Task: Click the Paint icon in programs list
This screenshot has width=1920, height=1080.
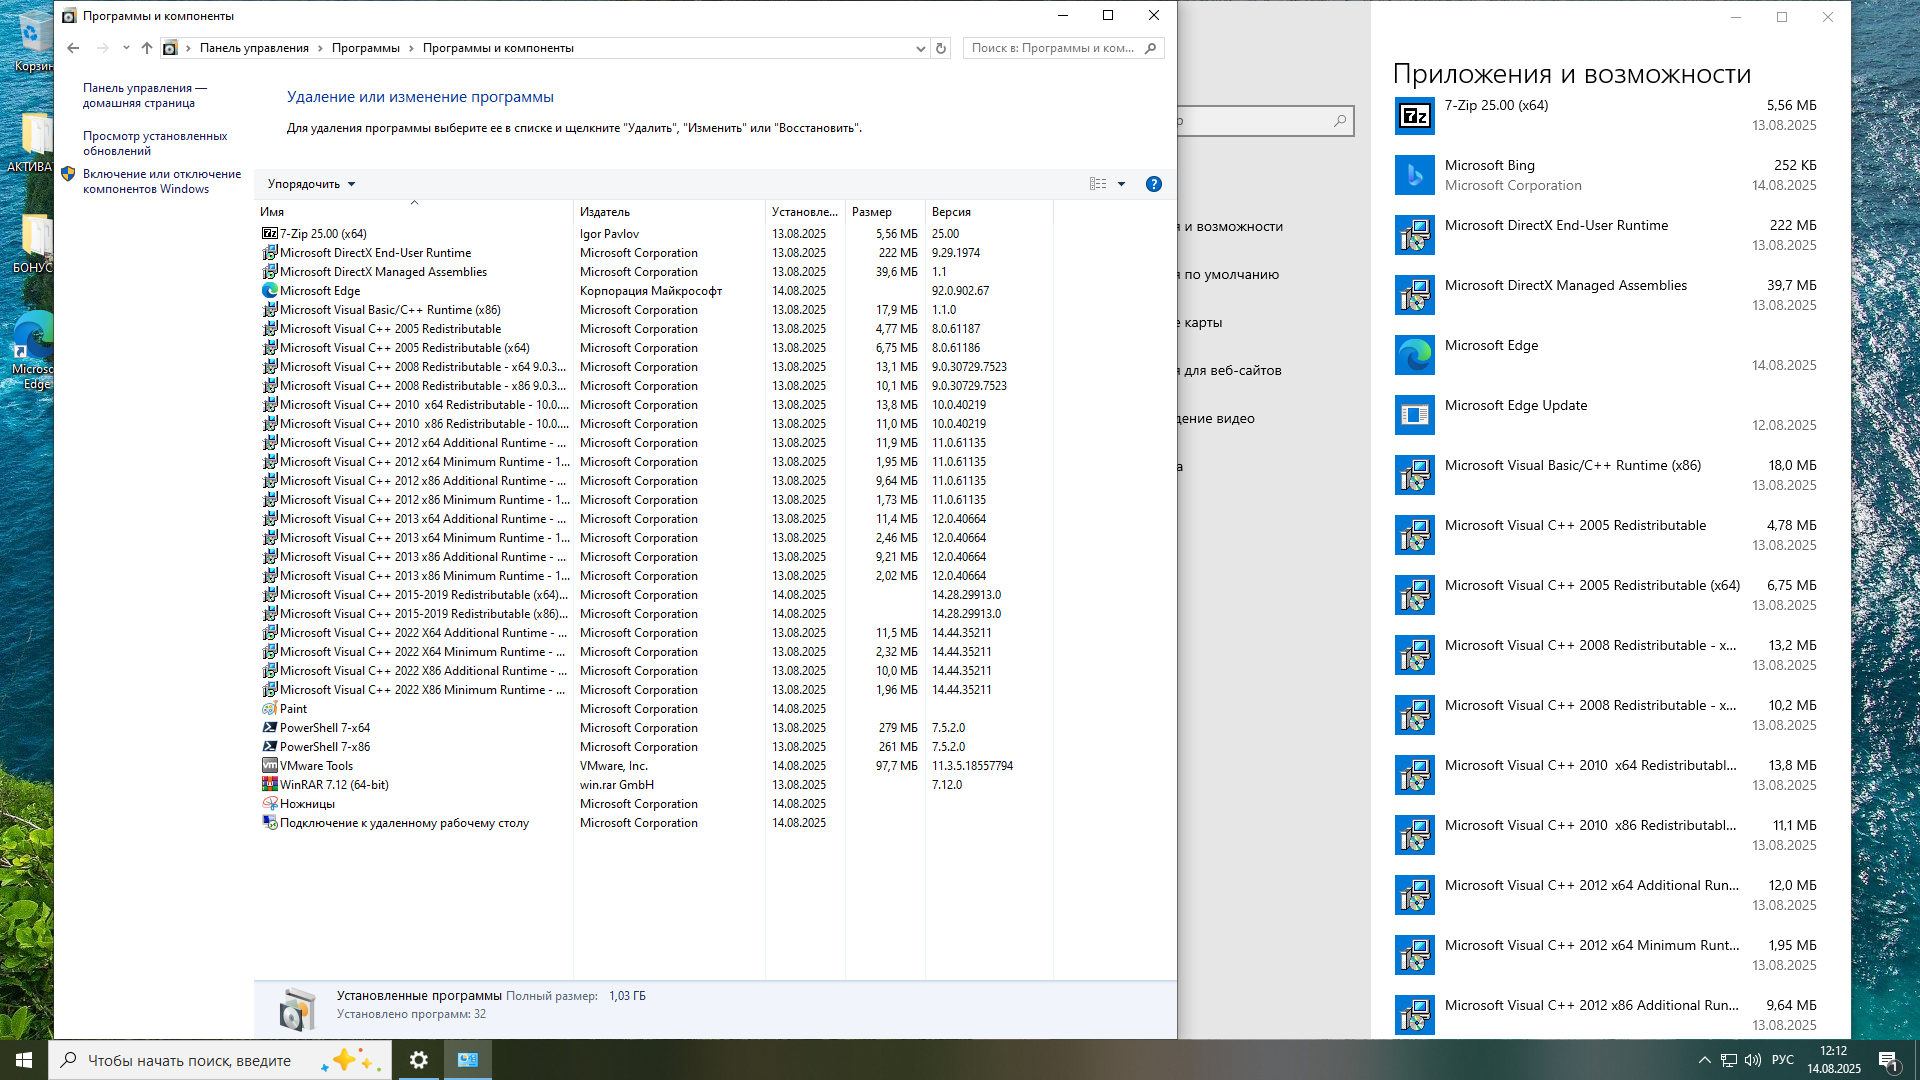Action: click(x=270, y=709)
